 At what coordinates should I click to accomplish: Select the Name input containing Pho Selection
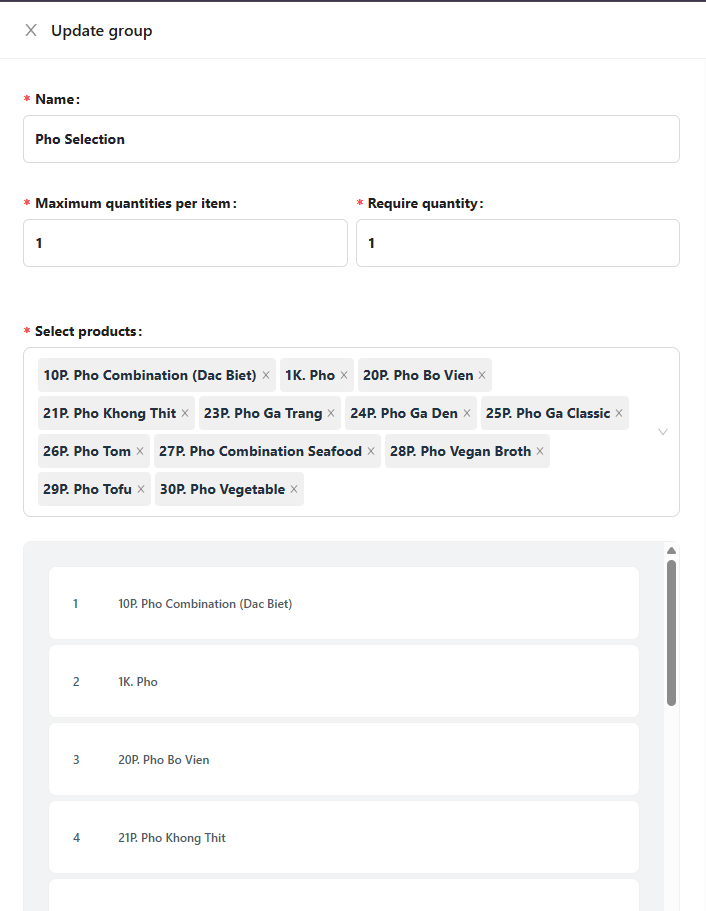click(351, 138)
